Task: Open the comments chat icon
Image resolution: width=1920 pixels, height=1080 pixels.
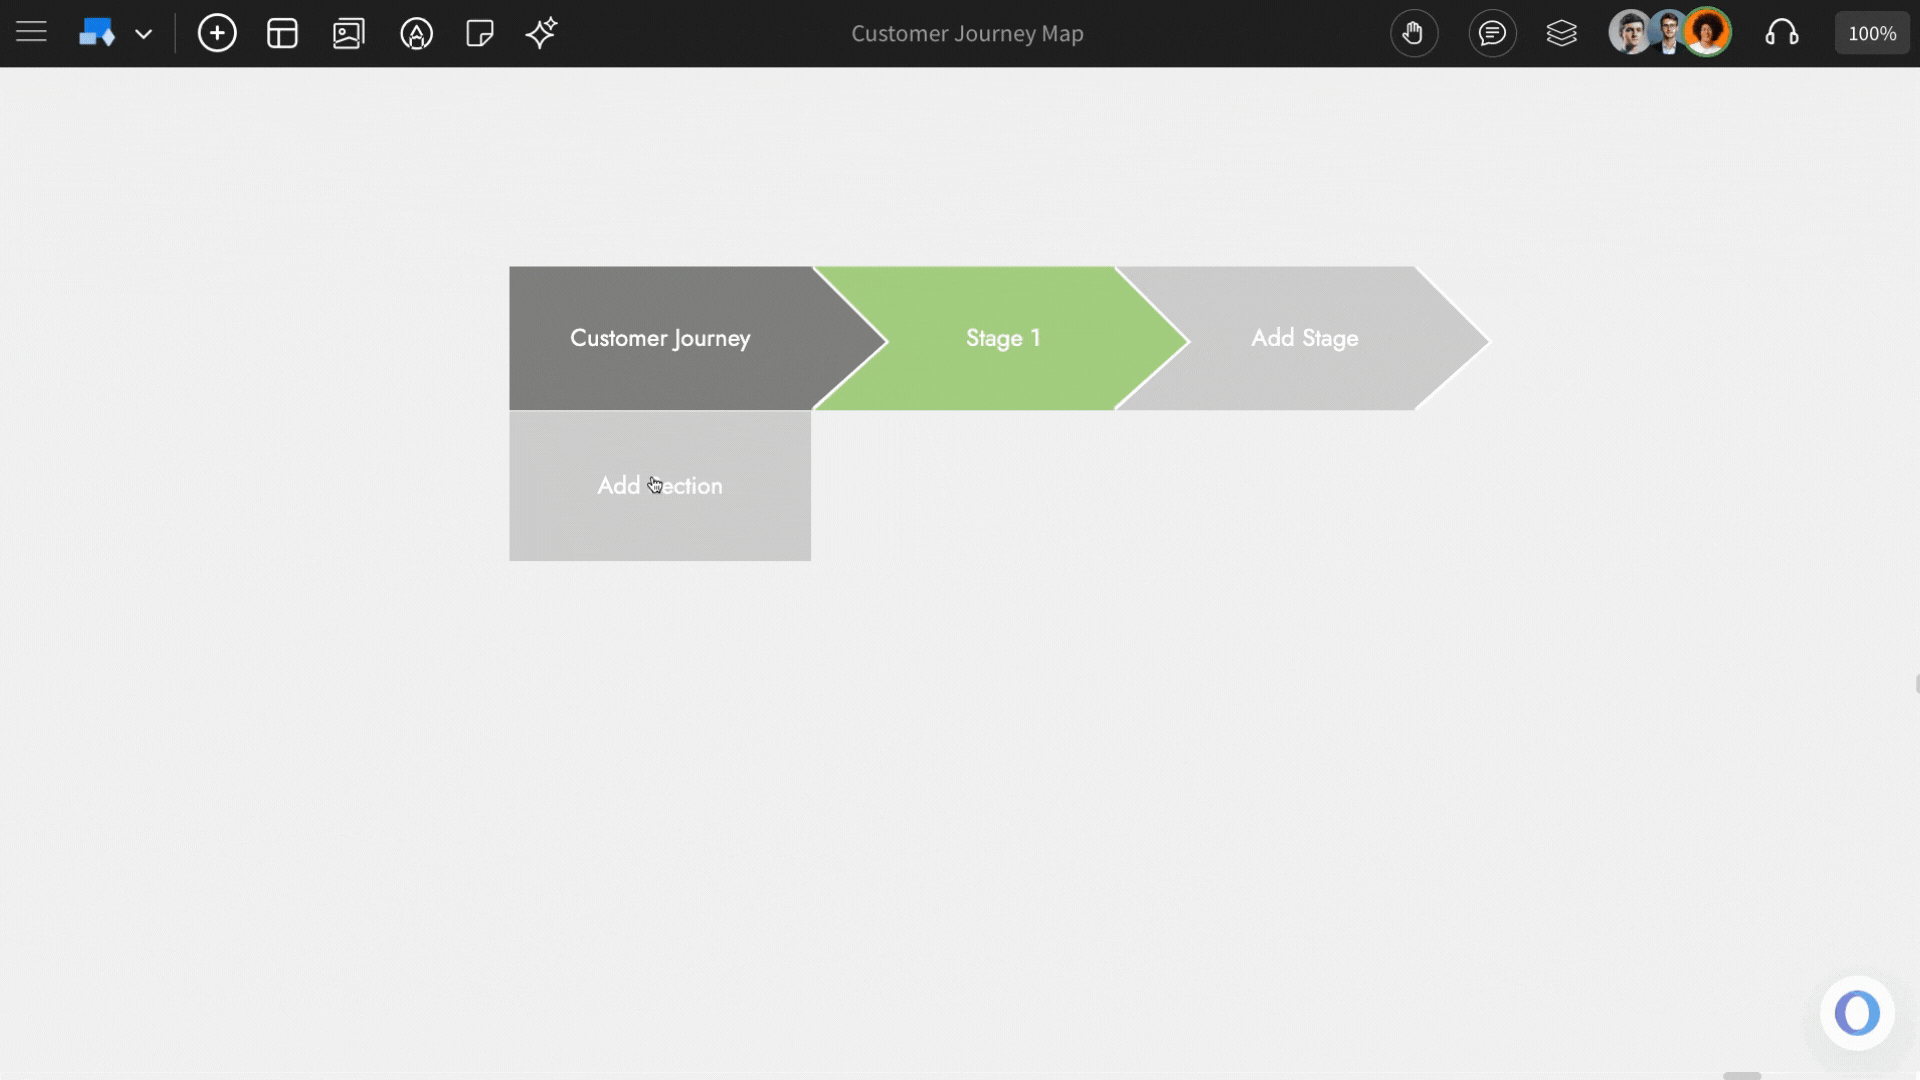Action: coord(1492,33)
